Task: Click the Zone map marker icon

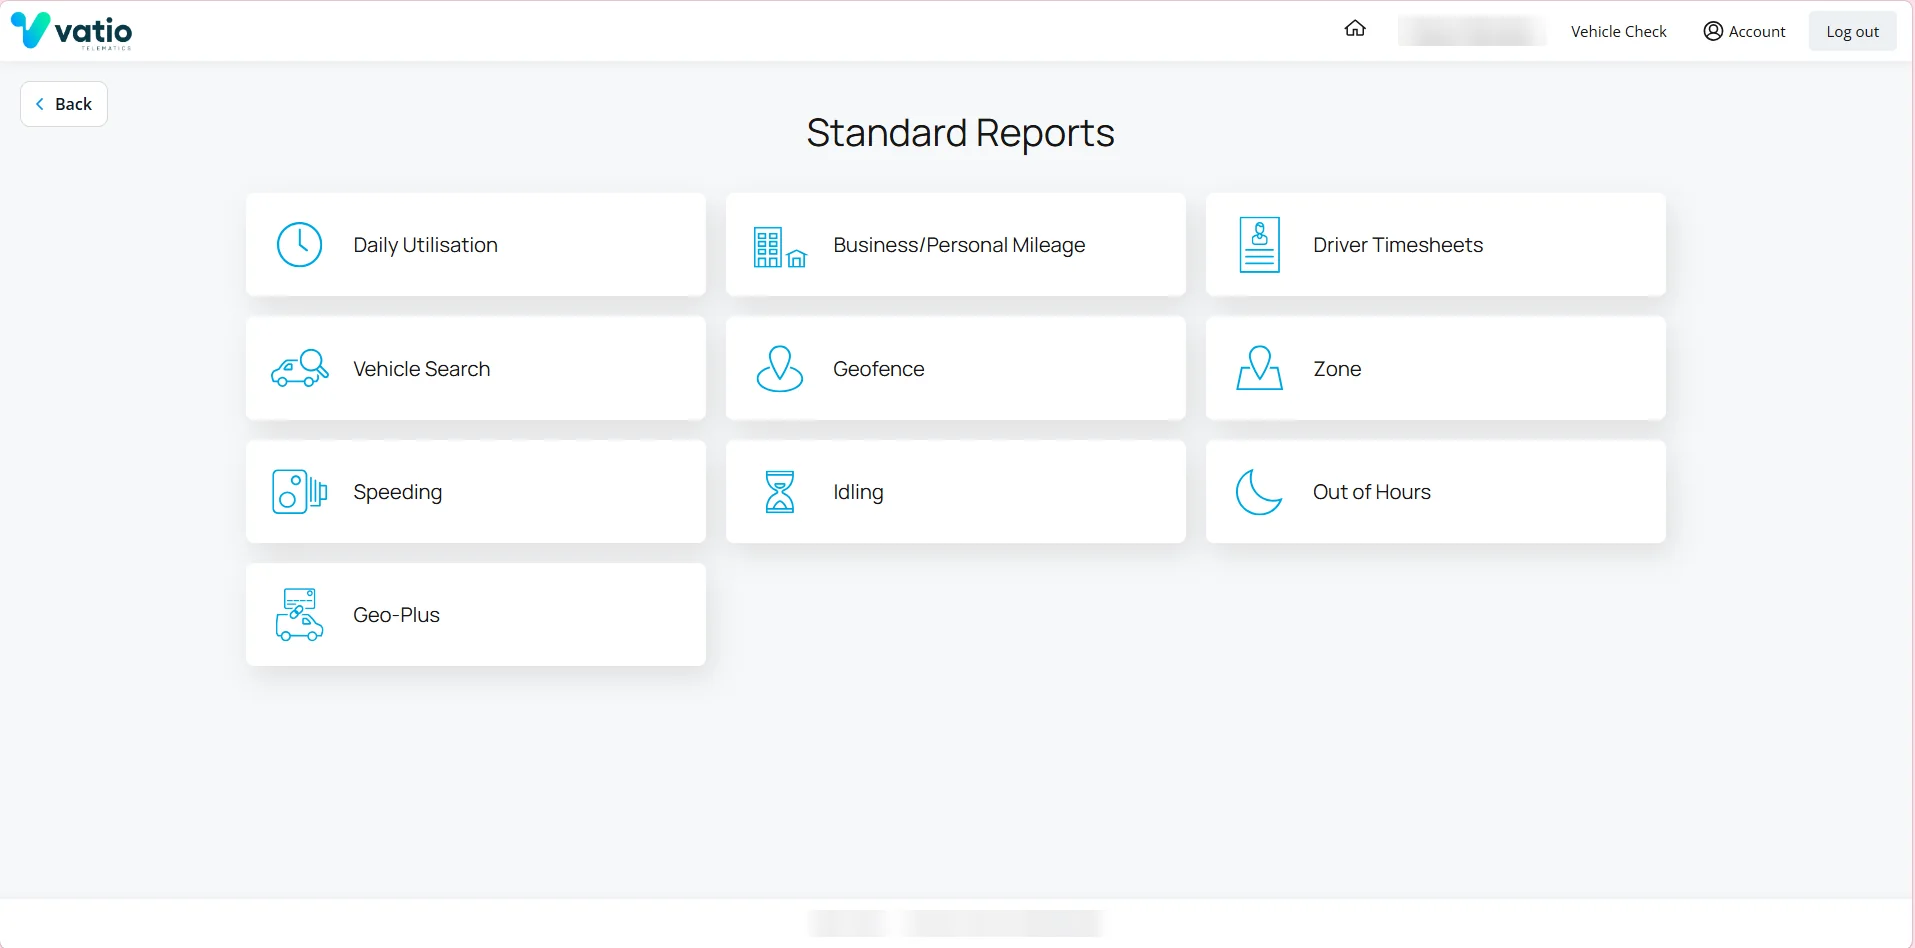Action: (1259, 368)
